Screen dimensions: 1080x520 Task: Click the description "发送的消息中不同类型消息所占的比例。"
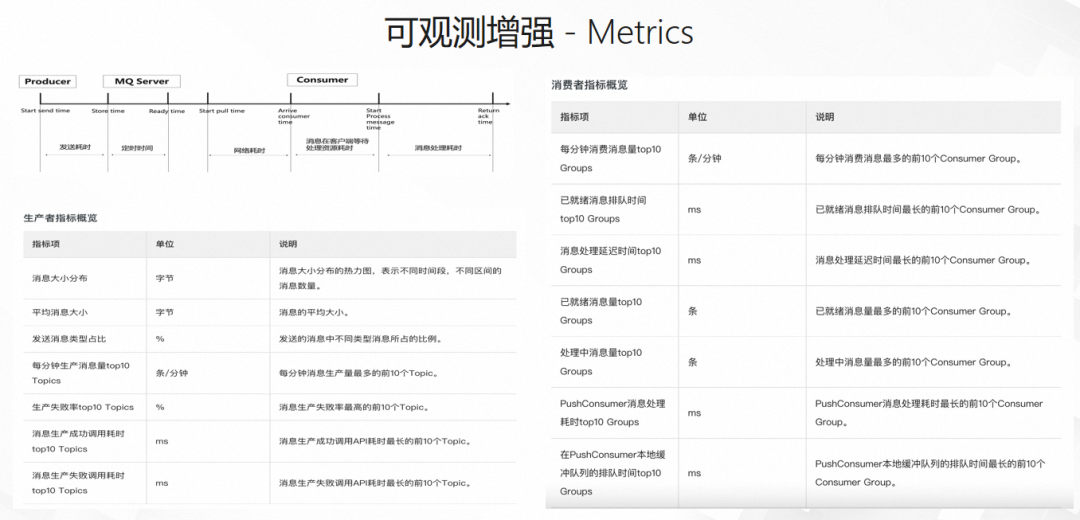[x=360, y=339]
